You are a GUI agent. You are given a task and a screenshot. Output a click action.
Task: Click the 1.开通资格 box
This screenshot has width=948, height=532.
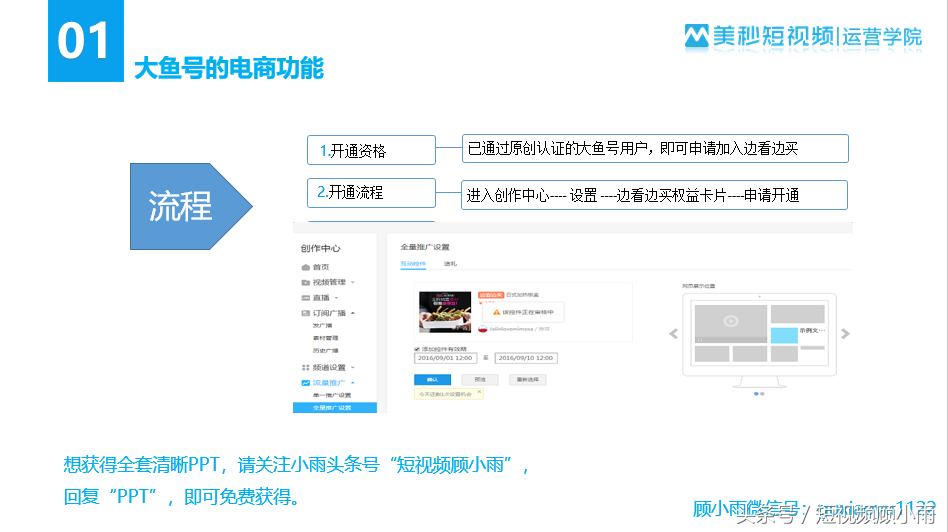tap(371, 150)
